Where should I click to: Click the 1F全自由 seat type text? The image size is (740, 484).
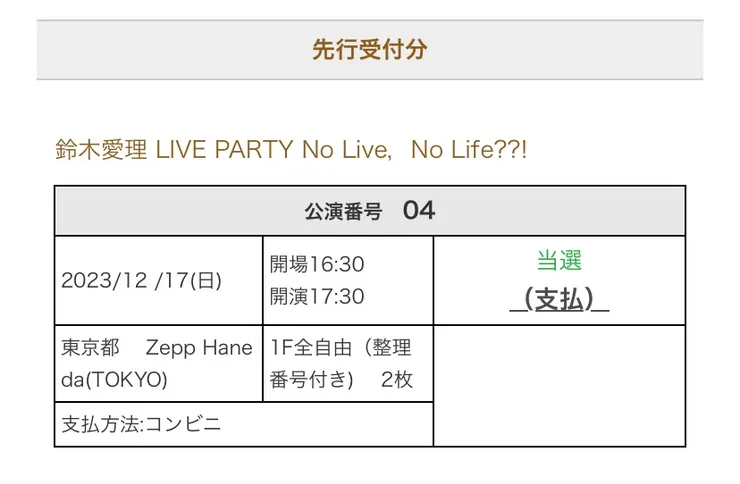click(308, 348)
